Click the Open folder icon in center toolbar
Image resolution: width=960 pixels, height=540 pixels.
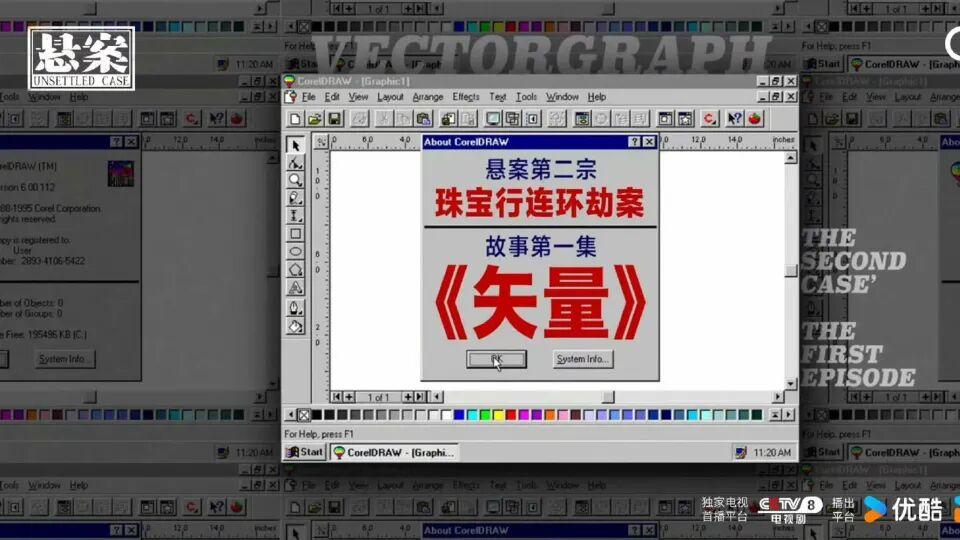click(315, 119)
